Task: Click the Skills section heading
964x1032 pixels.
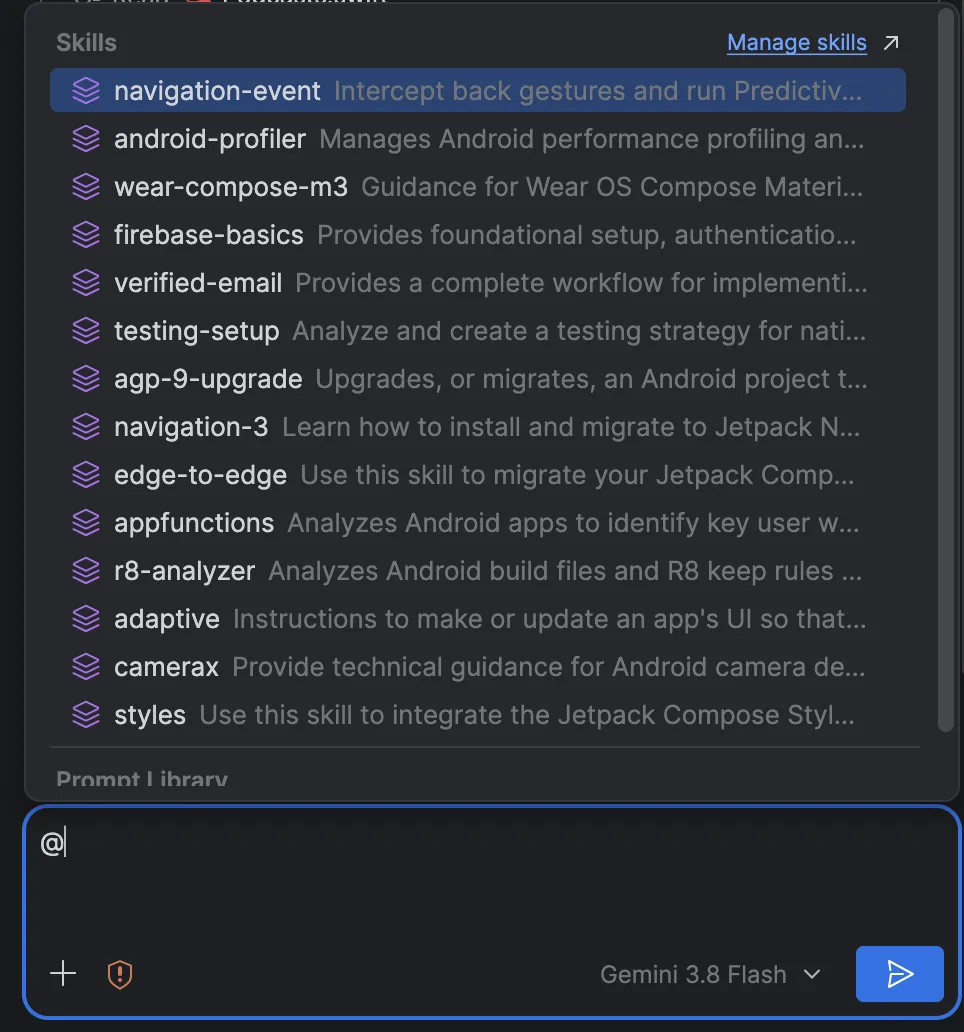Action: tap(86, 43)
